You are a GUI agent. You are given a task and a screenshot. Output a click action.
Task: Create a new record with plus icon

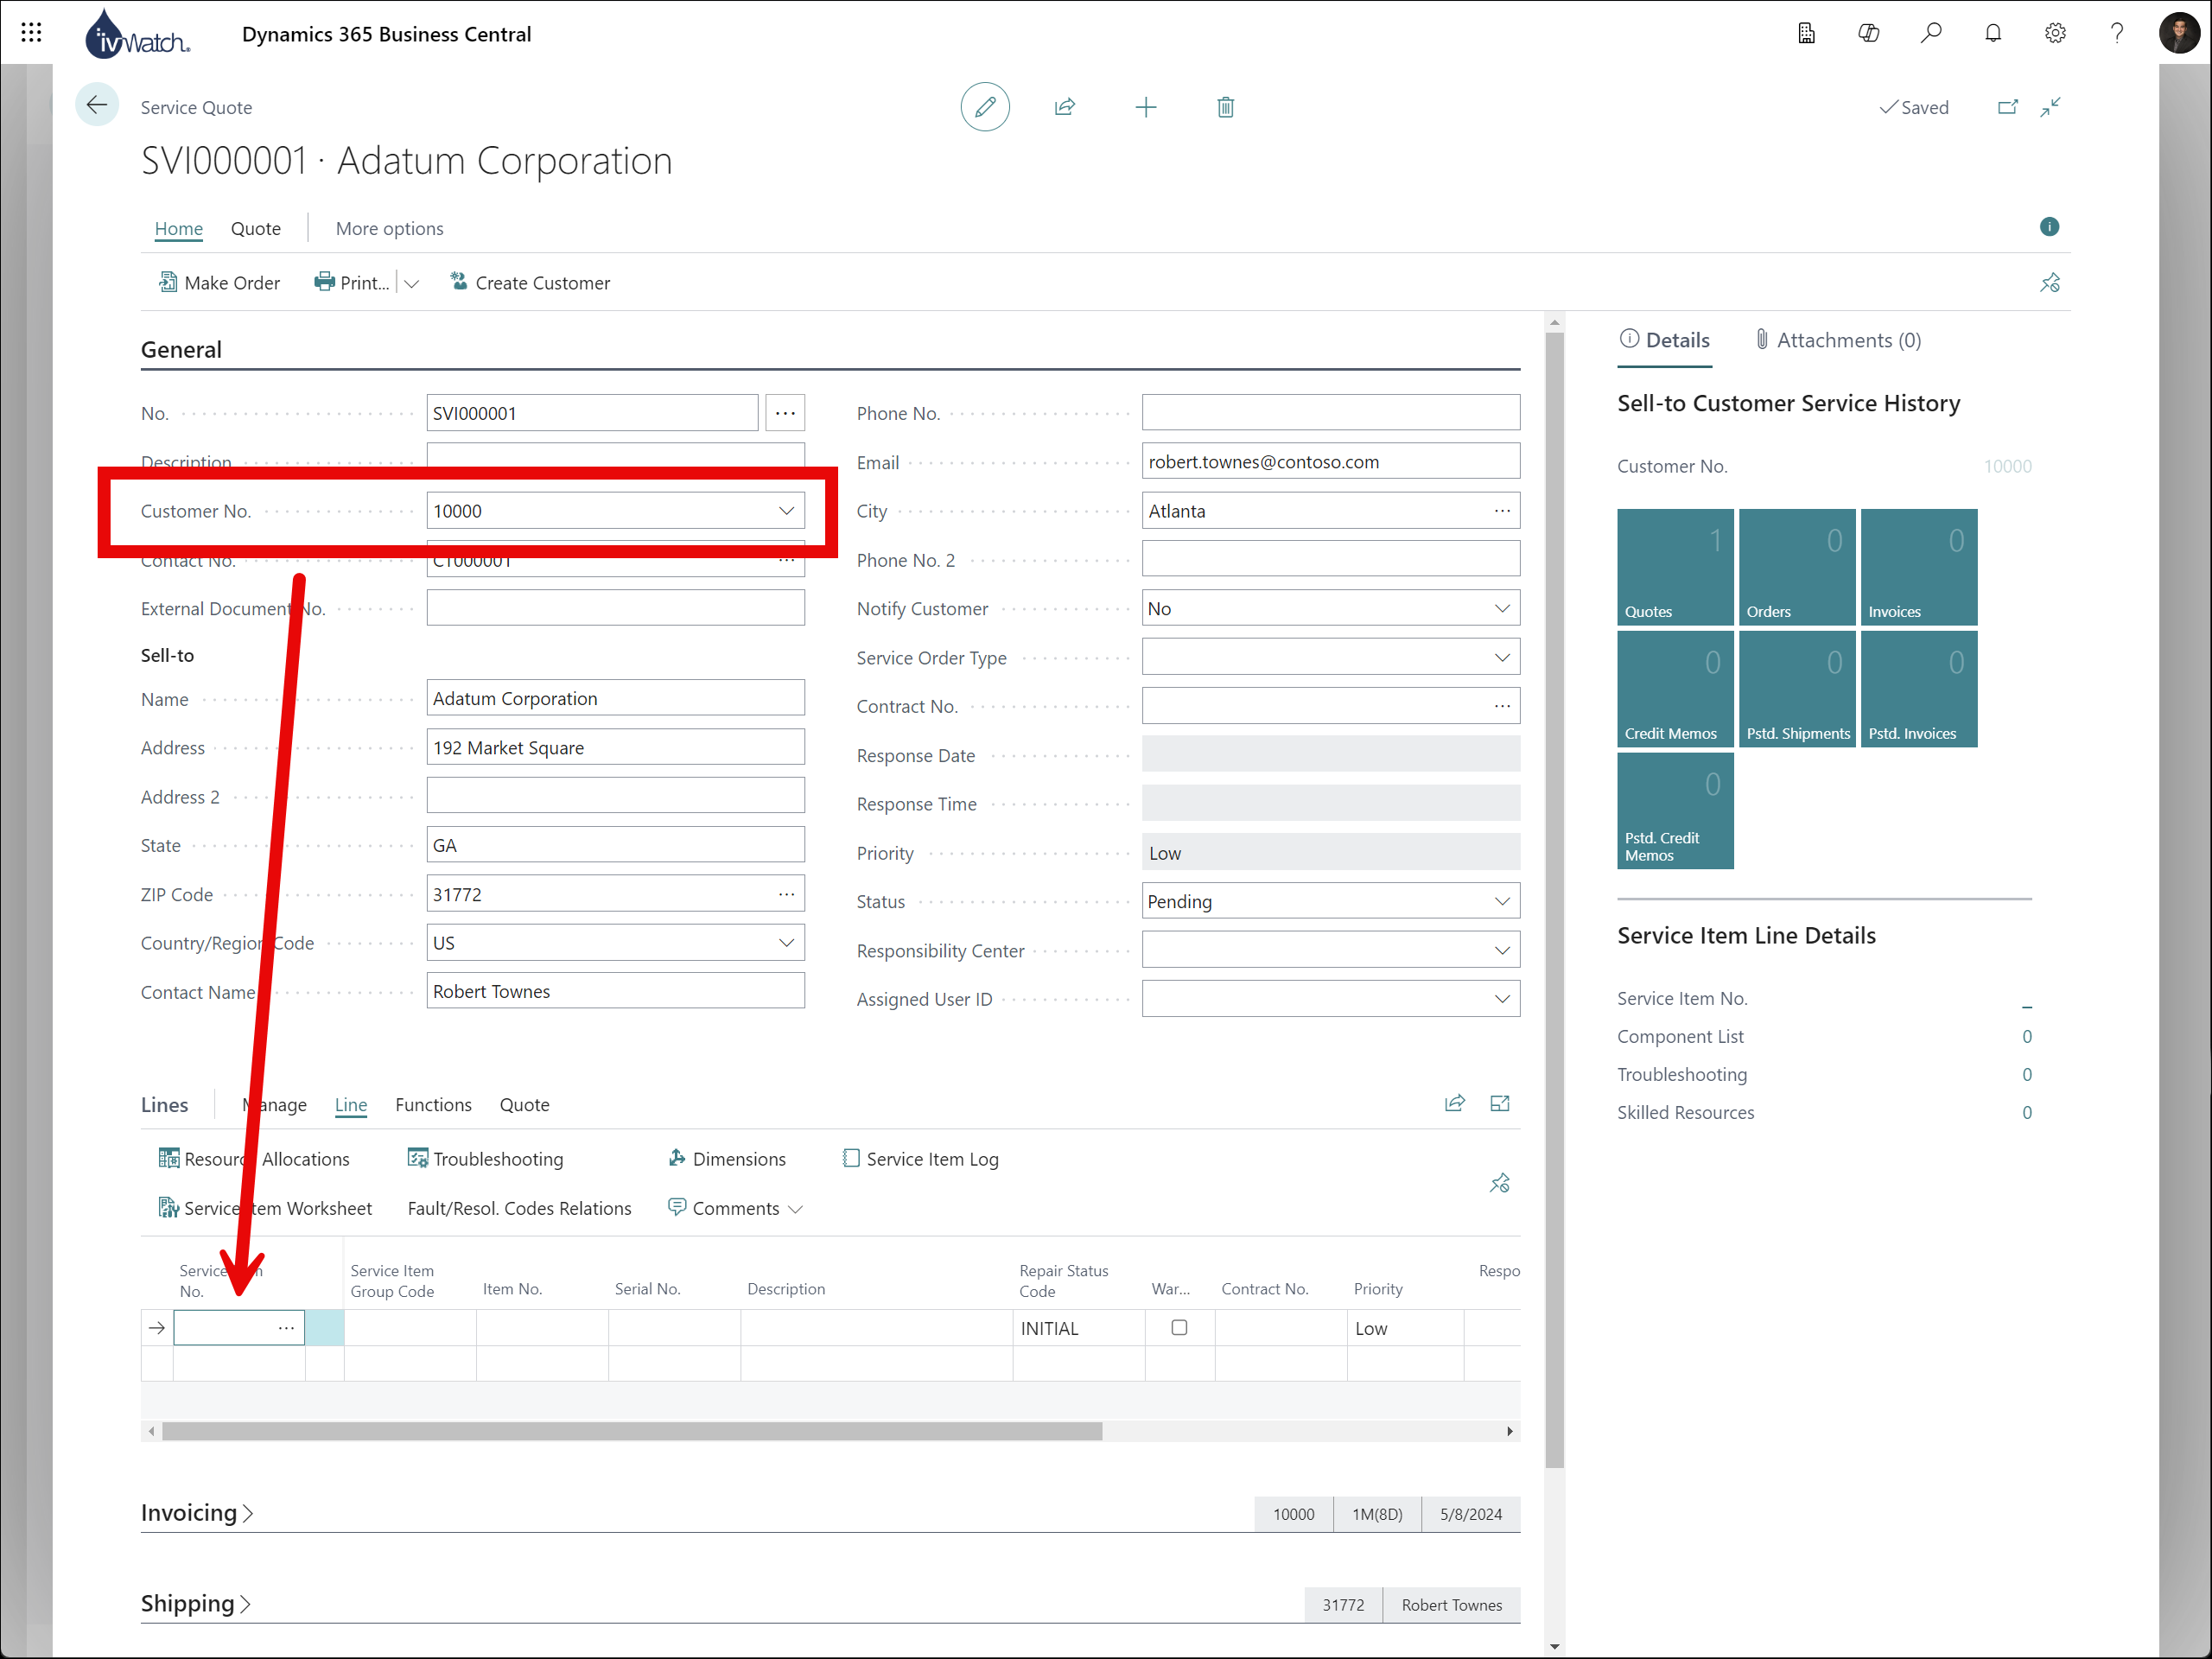(x=1146, y=107)
